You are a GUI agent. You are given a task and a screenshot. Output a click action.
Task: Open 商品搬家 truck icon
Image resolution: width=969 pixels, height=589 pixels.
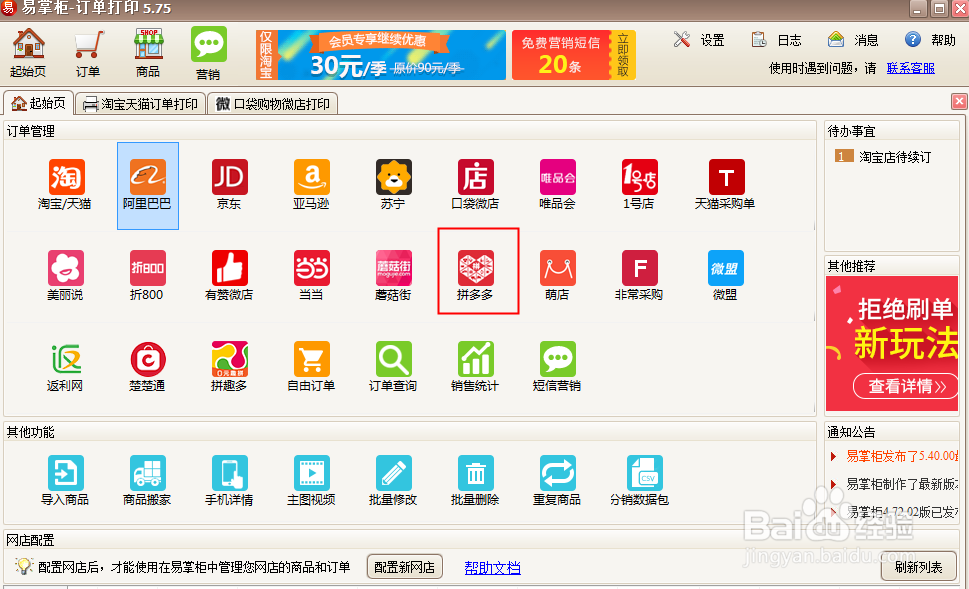(x=147, y=481)
